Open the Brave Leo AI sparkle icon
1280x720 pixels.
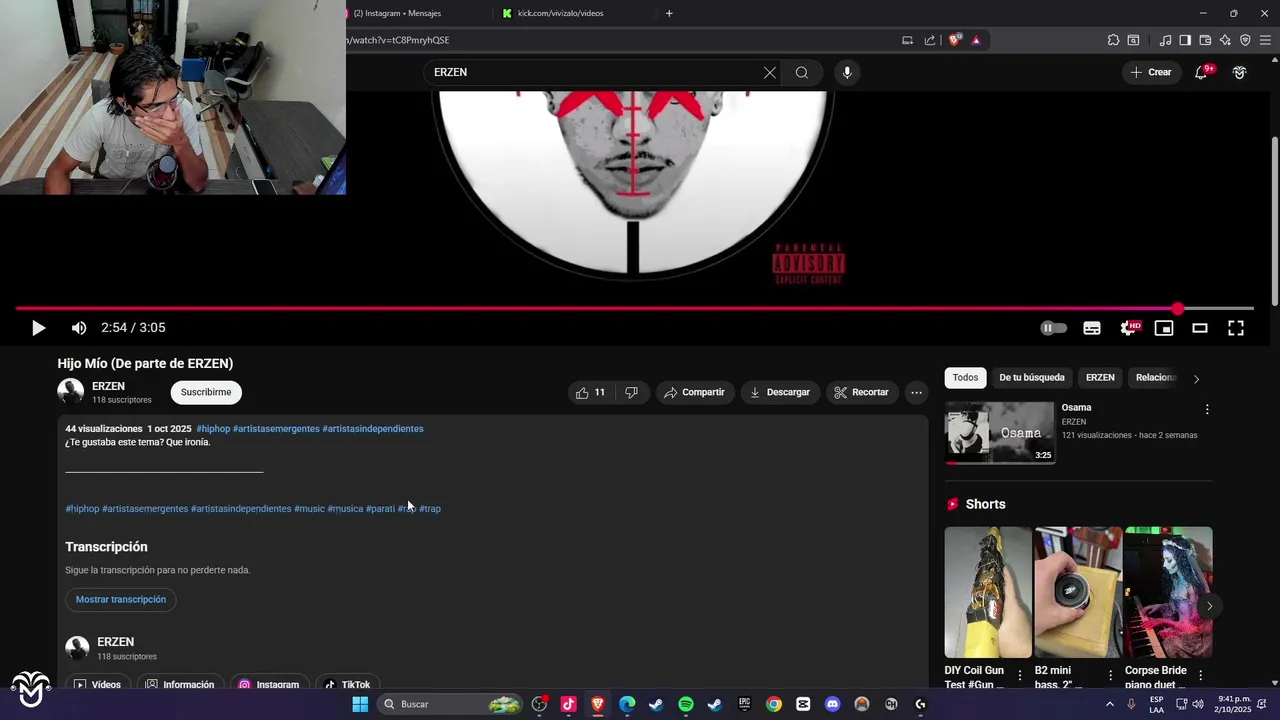pos(1225,40)
